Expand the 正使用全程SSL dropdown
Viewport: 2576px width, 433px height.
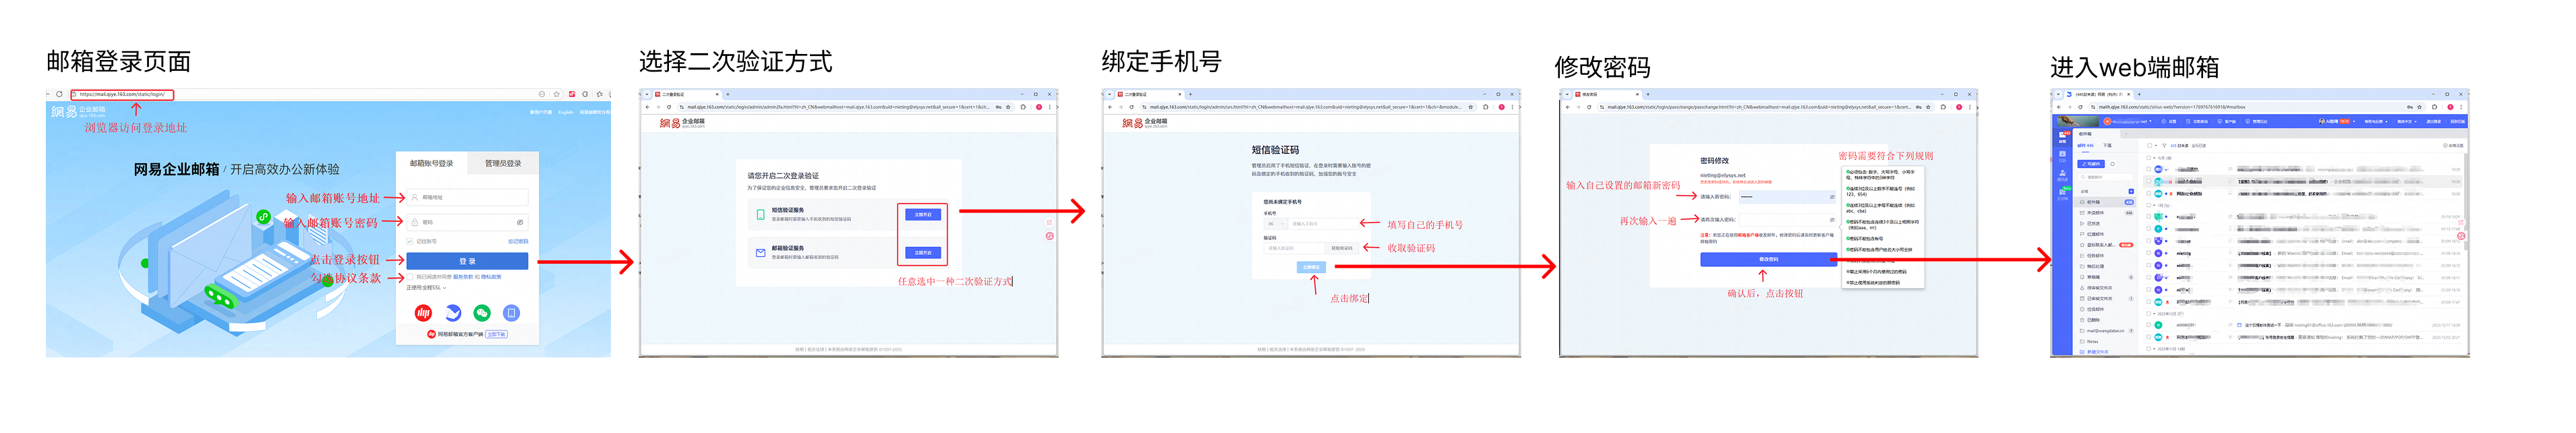[x=426, y=287]
